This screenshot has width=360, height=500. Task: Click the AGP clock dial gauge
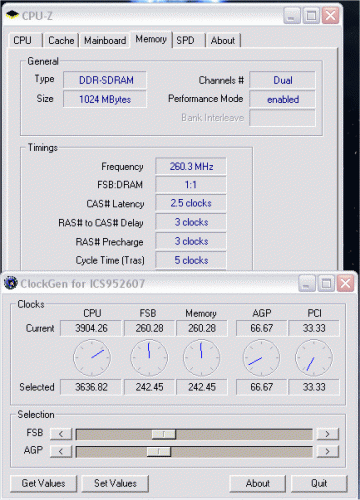point(262,357)
